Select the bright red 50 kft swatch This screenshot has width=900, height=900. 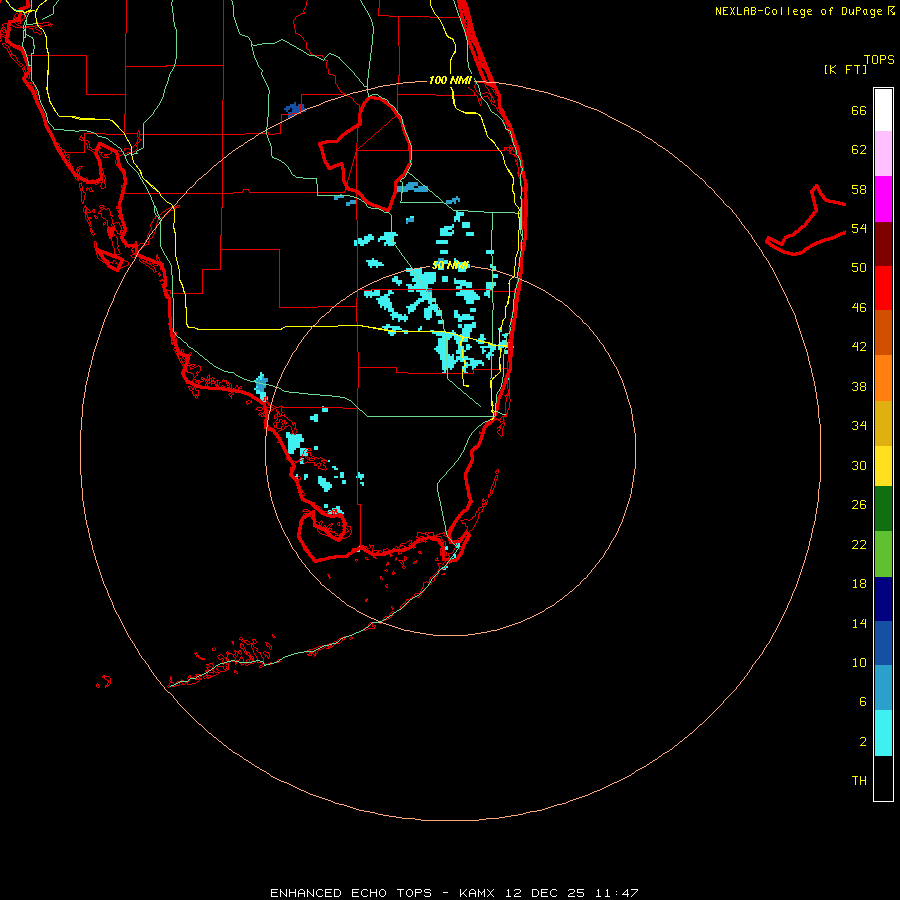tap(883, 288)
